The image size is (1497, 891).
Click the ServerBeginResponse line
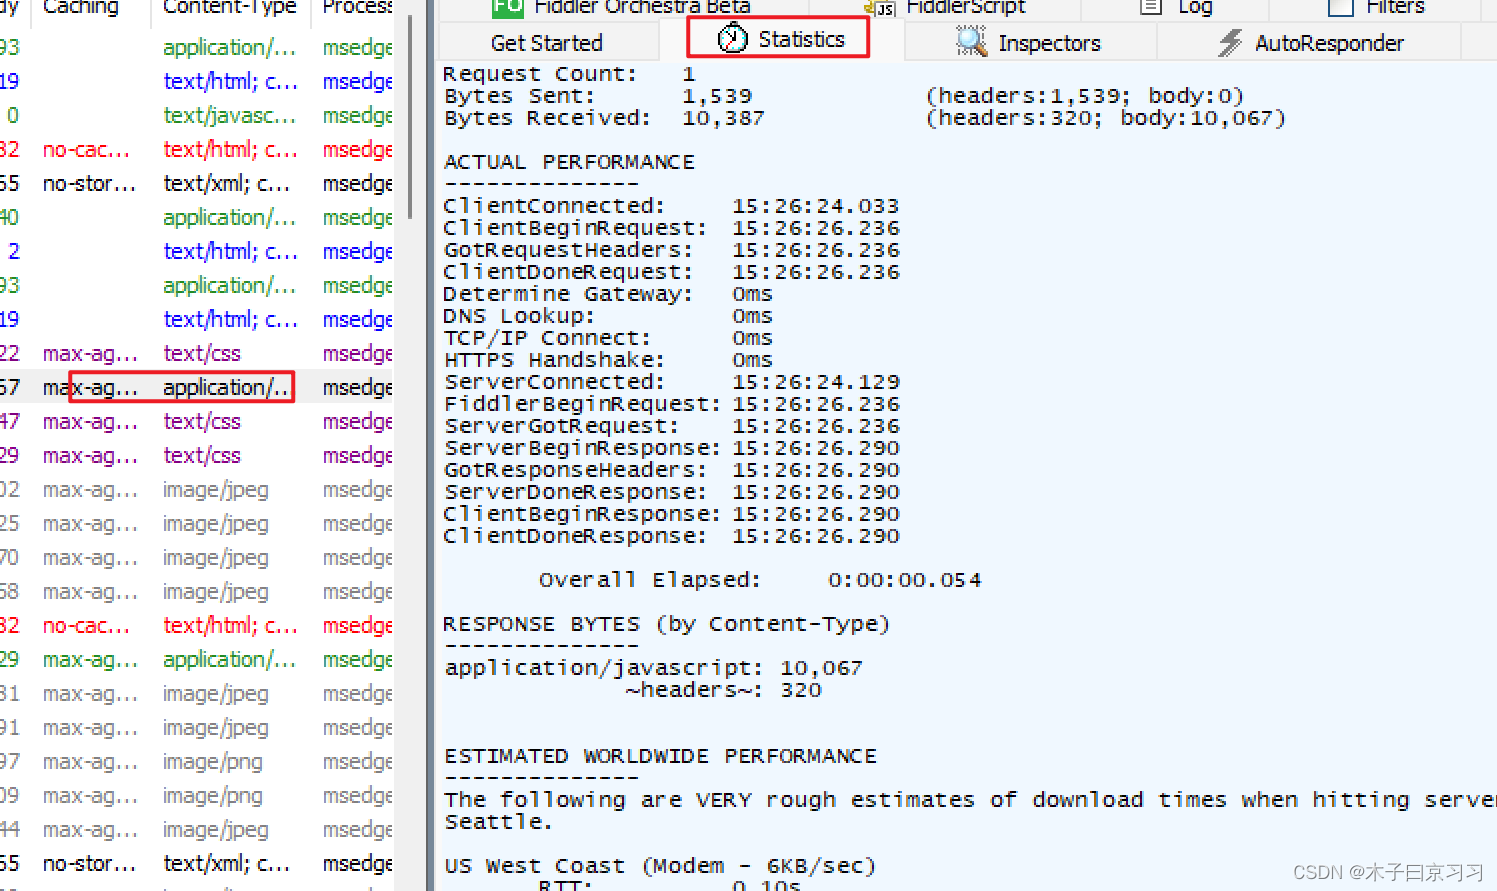coord(672,448)
